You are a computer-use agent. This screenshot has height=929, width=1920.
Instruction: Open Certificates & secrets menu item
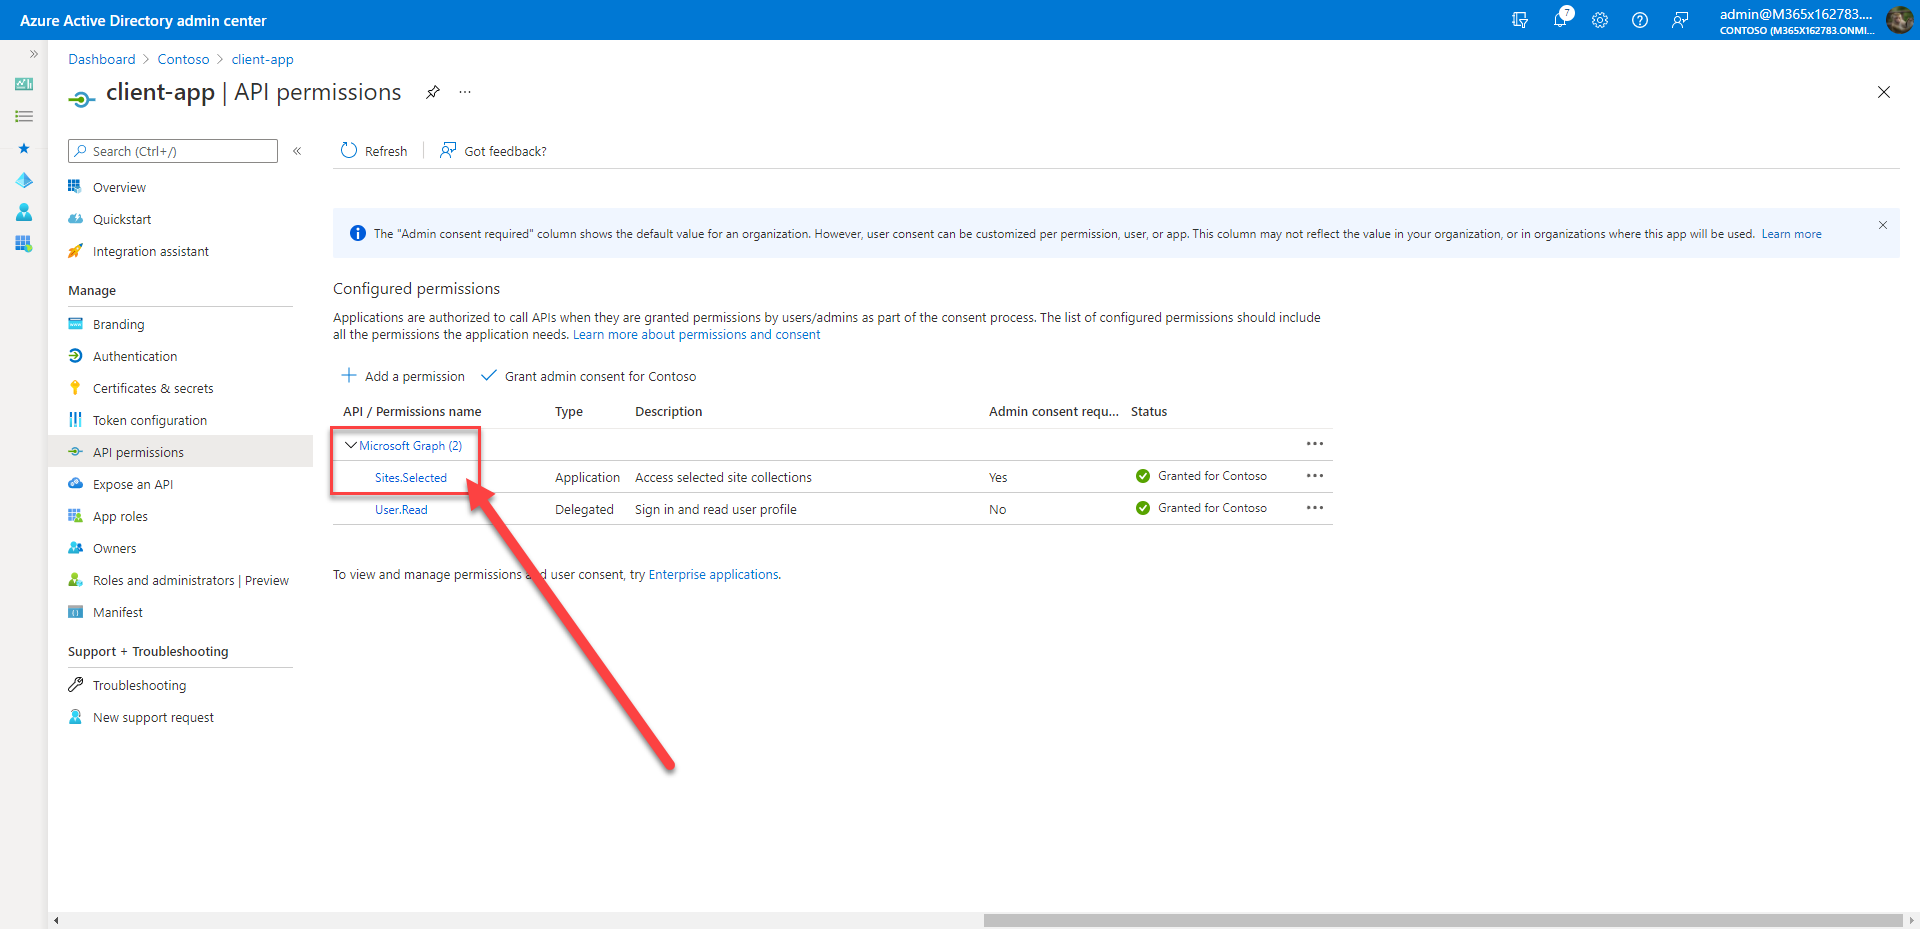(153, 388)
